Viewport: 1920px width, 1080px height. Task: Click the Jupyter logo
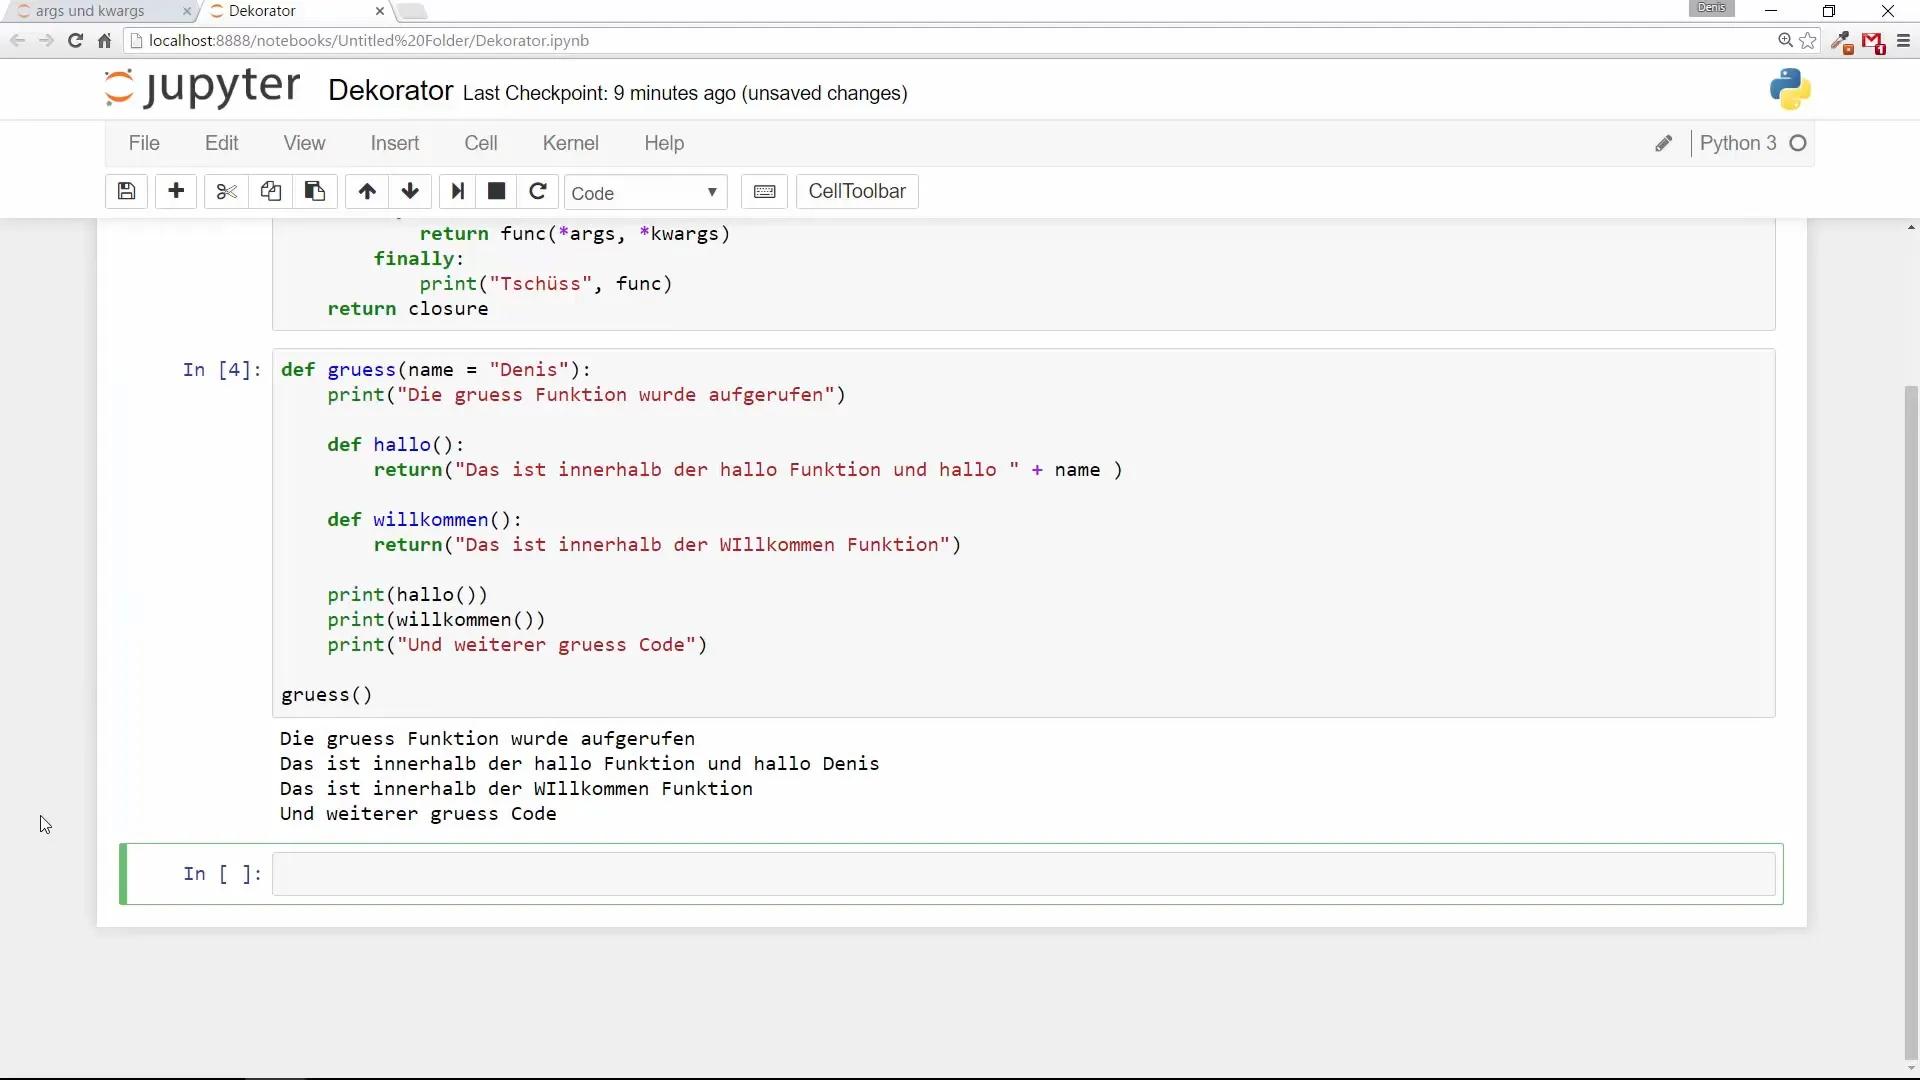tap(202, 88)
